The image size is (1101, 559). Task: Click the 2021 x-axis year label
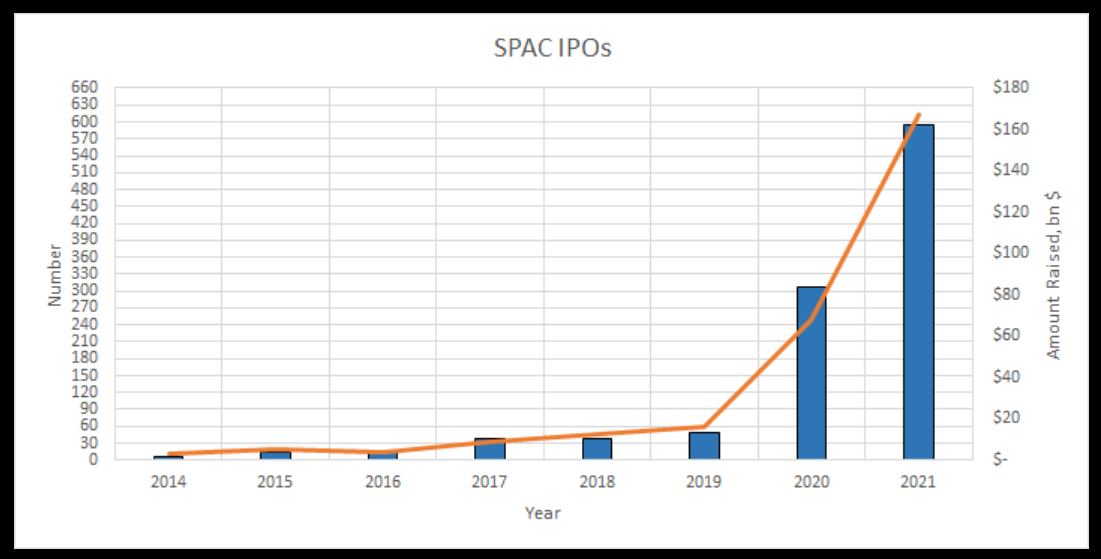tap(918, 482)
